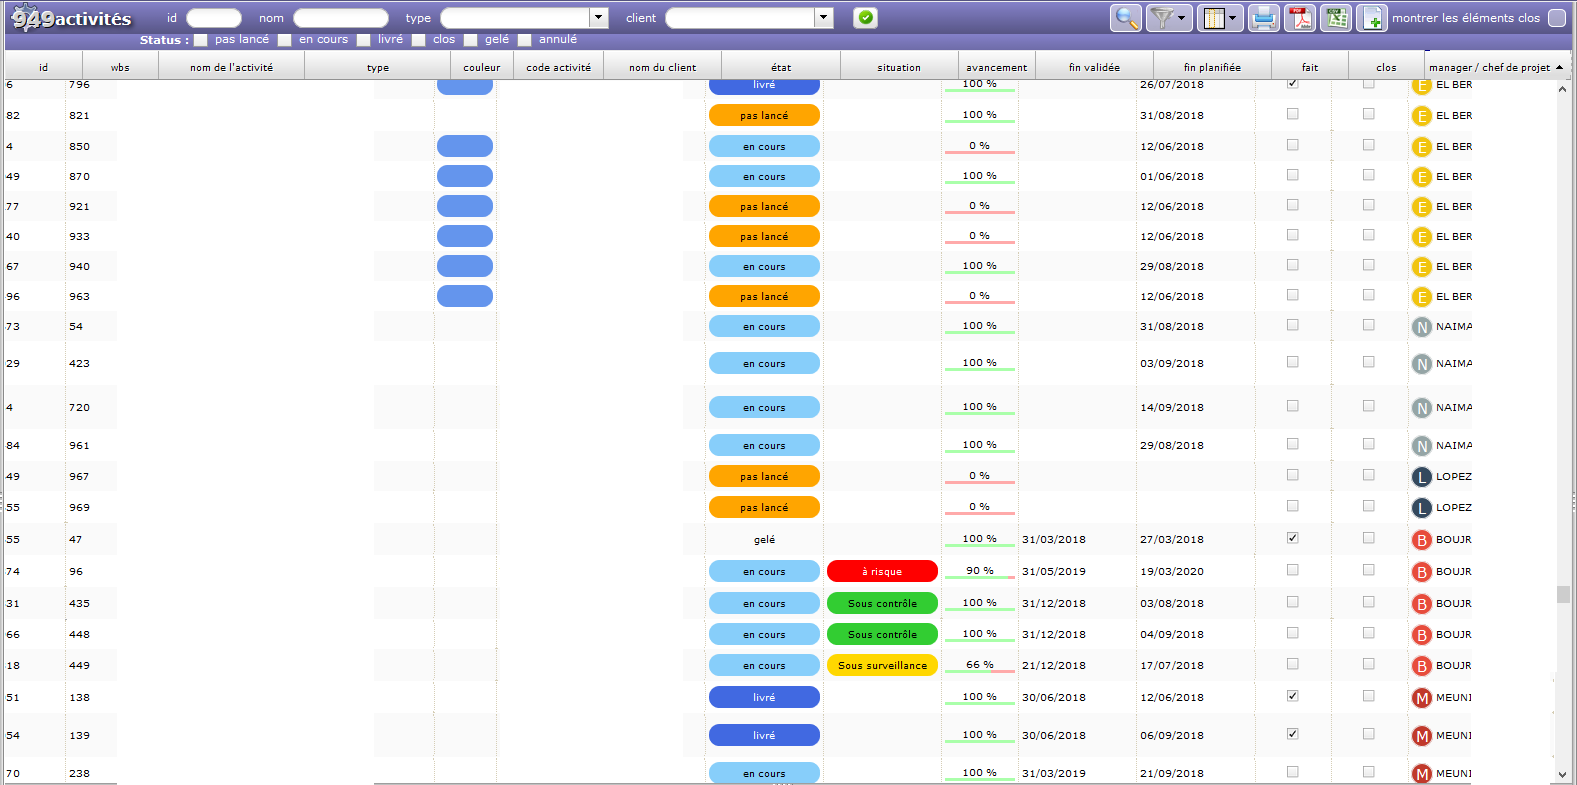Click the nom search input field
The width and height of the screenshot is (1577, 785).
tap(340, 18)
